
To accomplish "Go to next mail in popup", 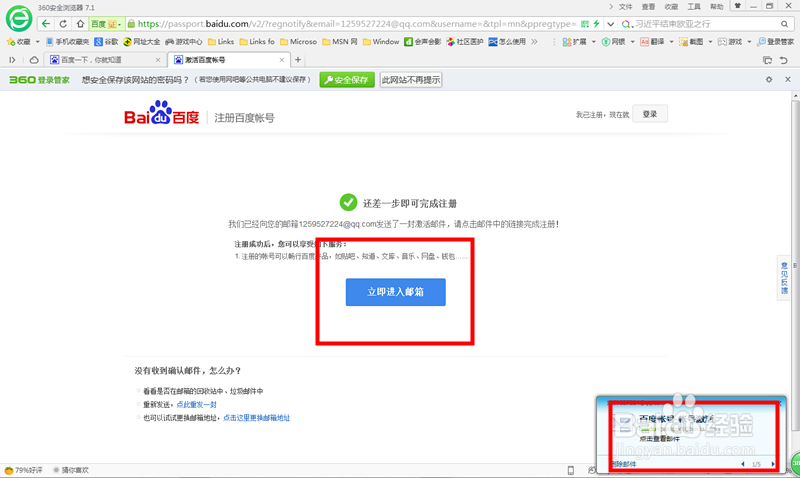I will (x=773, y=464).
